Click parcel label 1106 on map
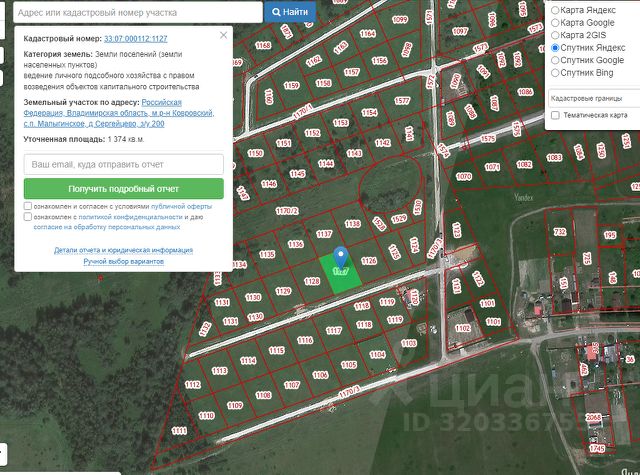The image size is (640, 475). click(x=320, y=375)
